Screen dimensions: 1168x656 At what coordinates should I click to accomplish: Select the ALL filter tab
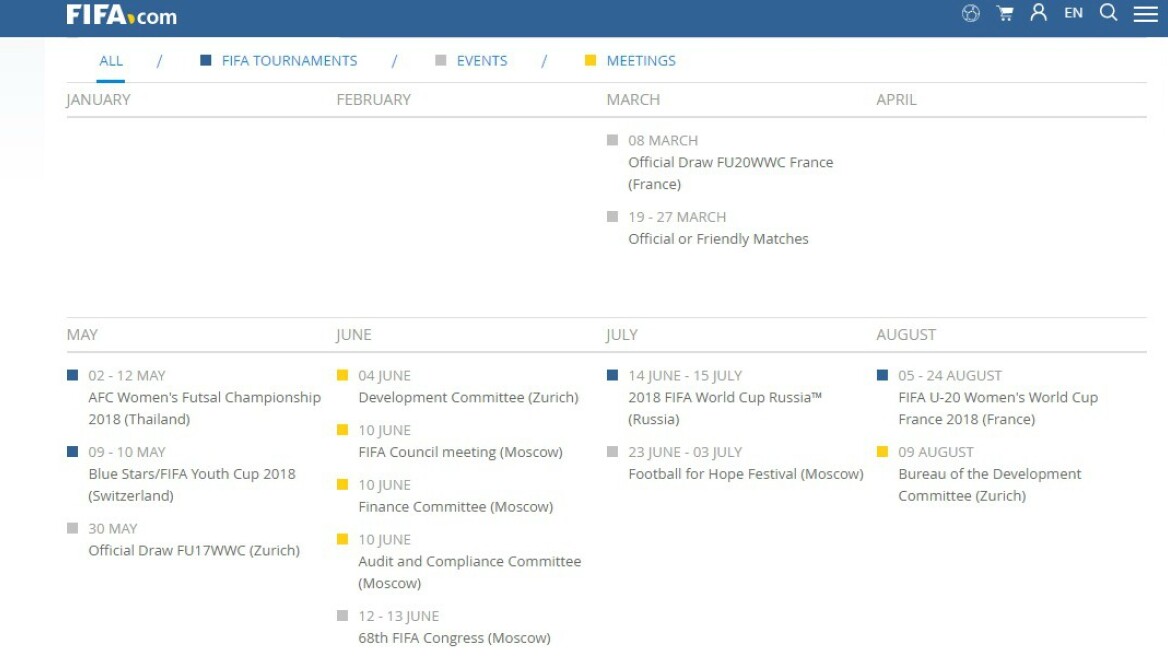111,61
